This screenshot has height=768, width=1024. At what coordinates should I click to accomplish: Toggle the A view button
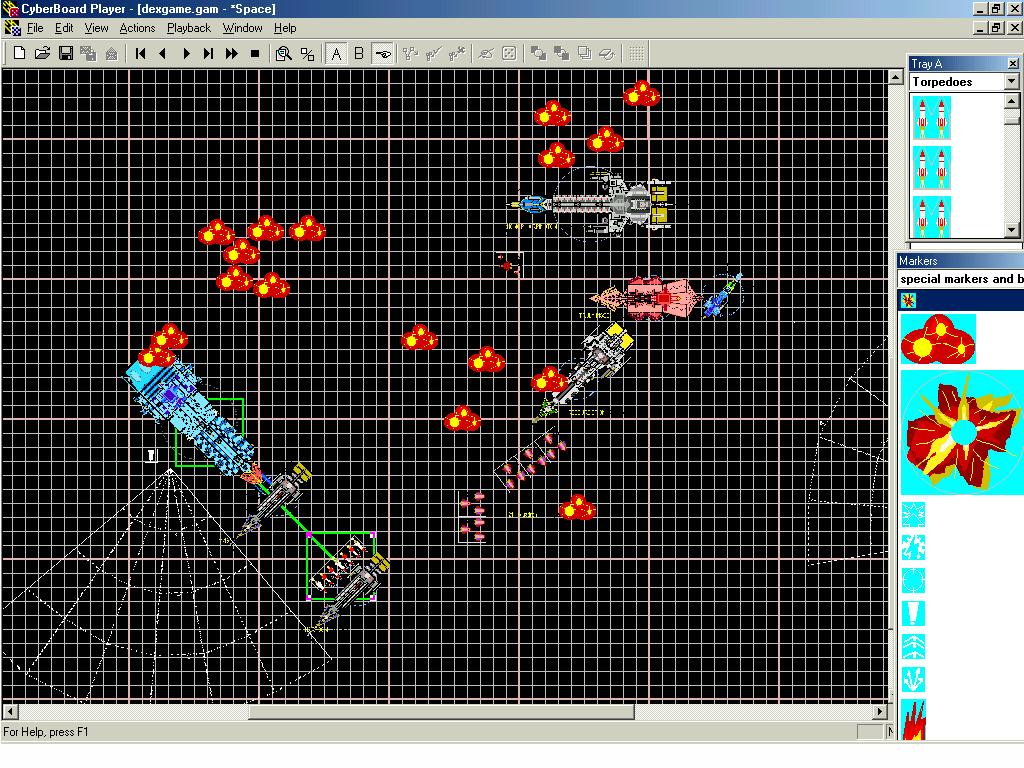(336, 54)
